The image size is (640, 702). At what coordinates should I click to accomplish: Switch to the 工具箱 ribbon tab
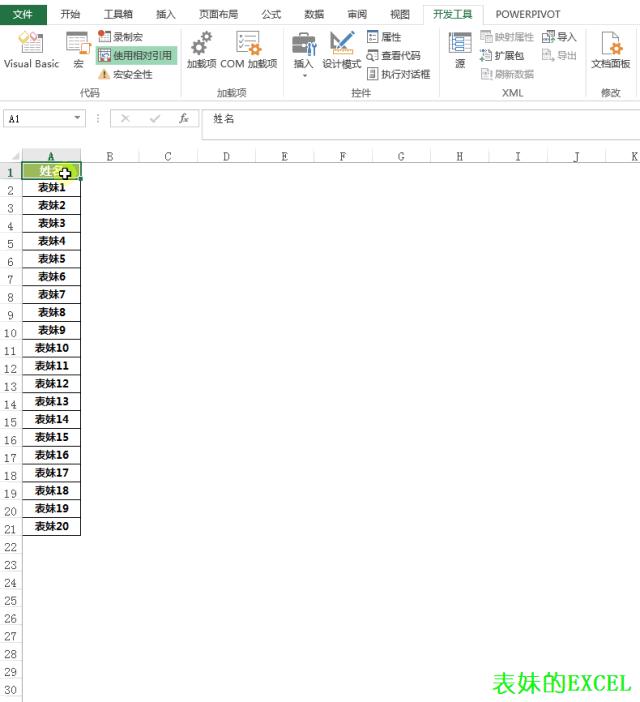click(118, 14)
